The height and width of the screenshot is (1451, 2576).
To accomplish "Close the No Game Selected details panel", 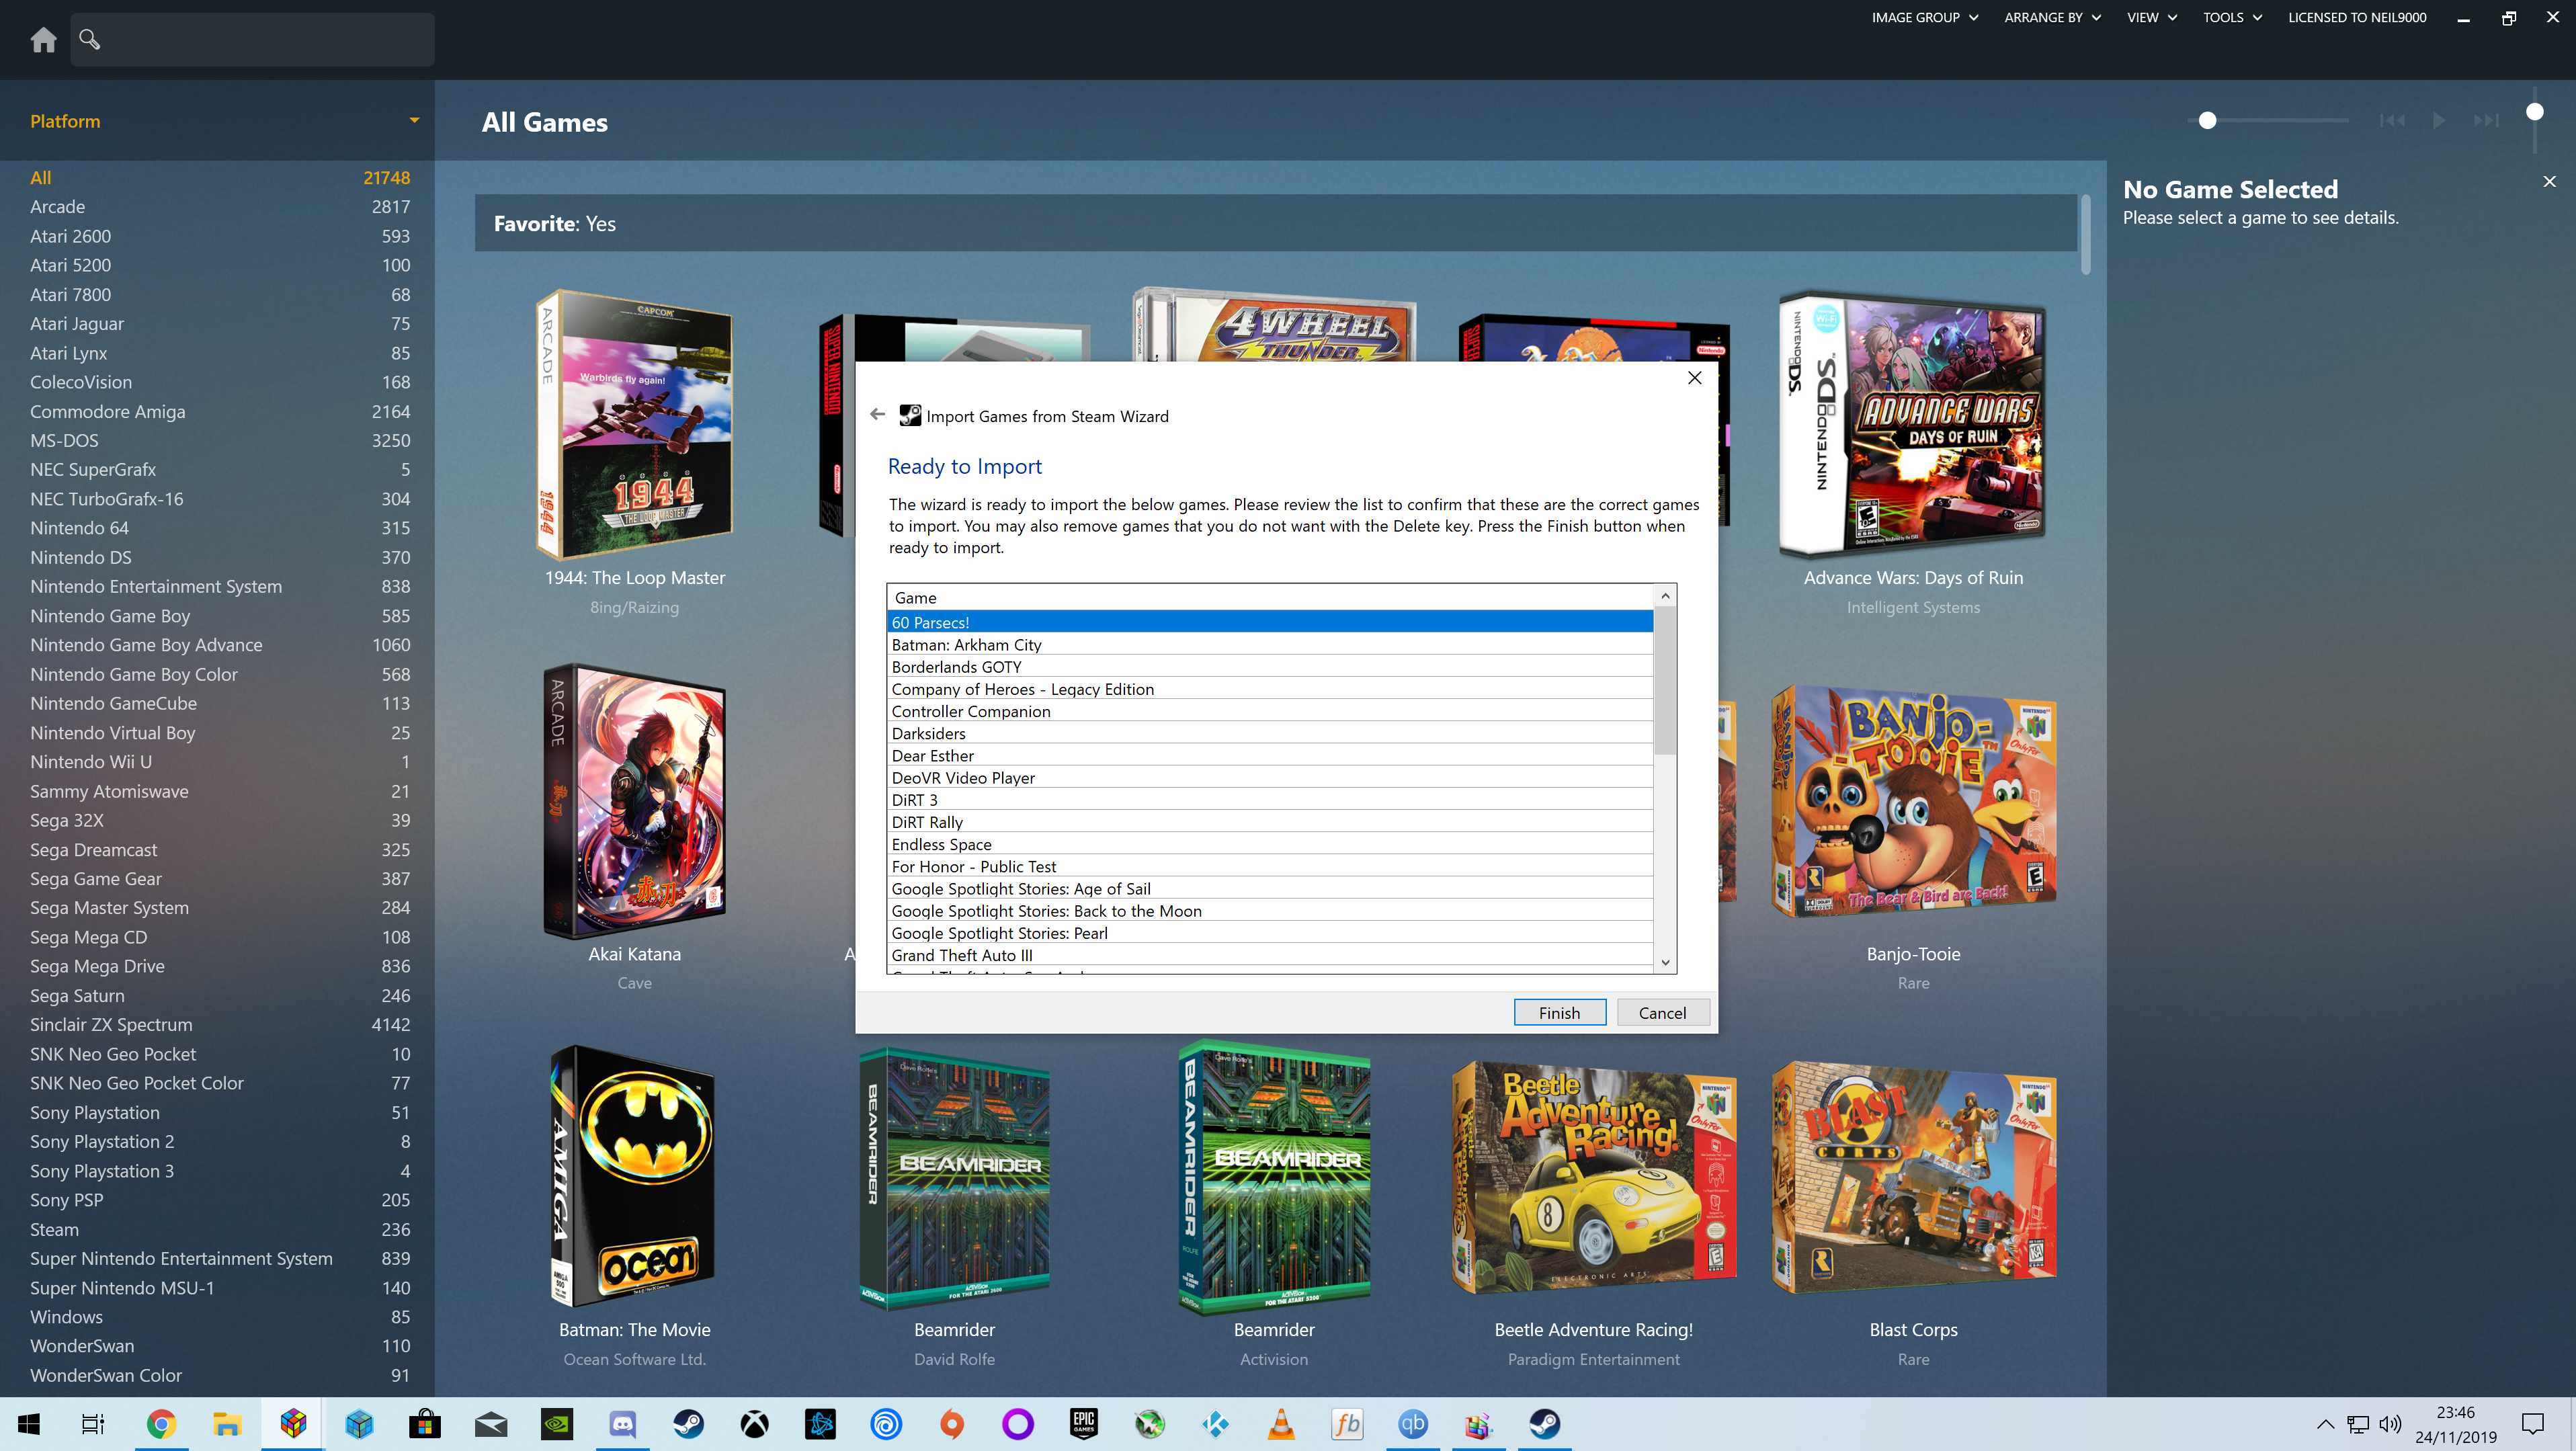I will tap(2549, 182).
